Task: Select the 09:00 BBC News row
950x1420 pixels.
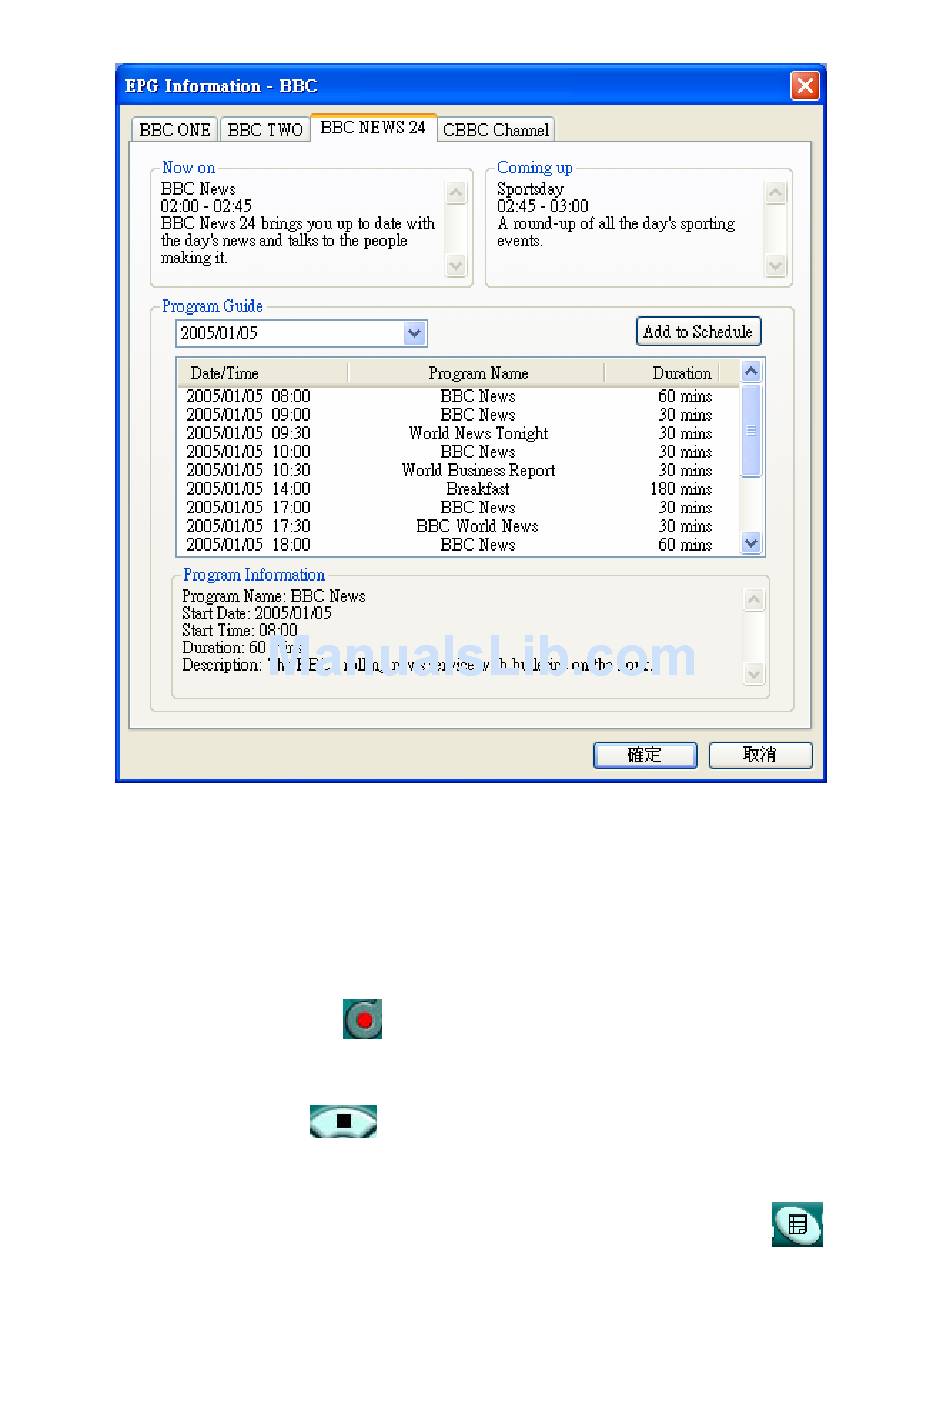Action: coord(458,415)
